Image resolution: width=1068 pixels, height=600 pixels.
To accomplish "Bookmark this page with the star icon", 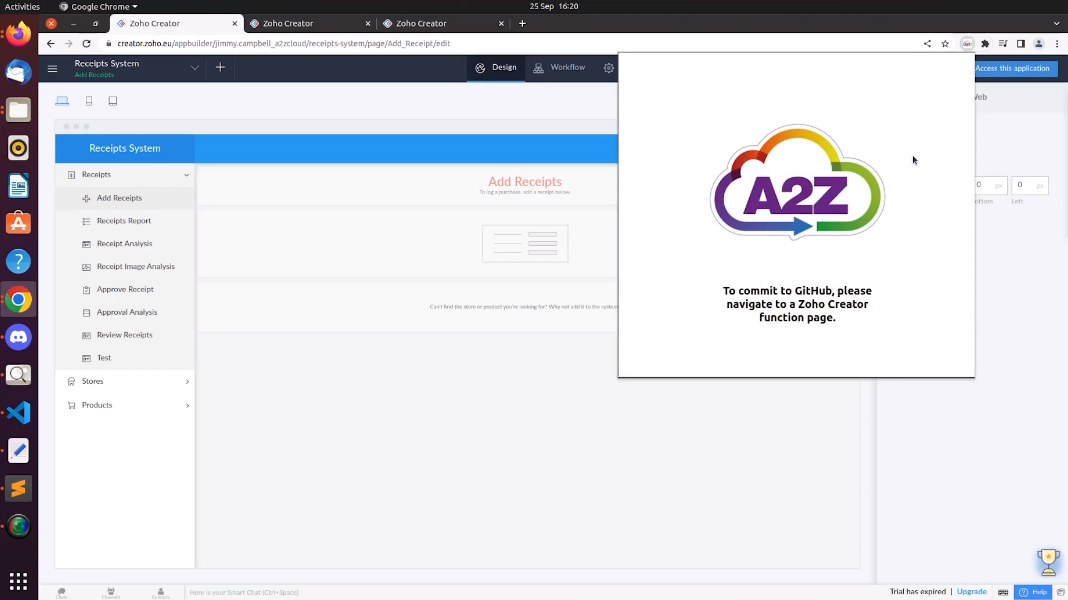I will pos(945,44).
